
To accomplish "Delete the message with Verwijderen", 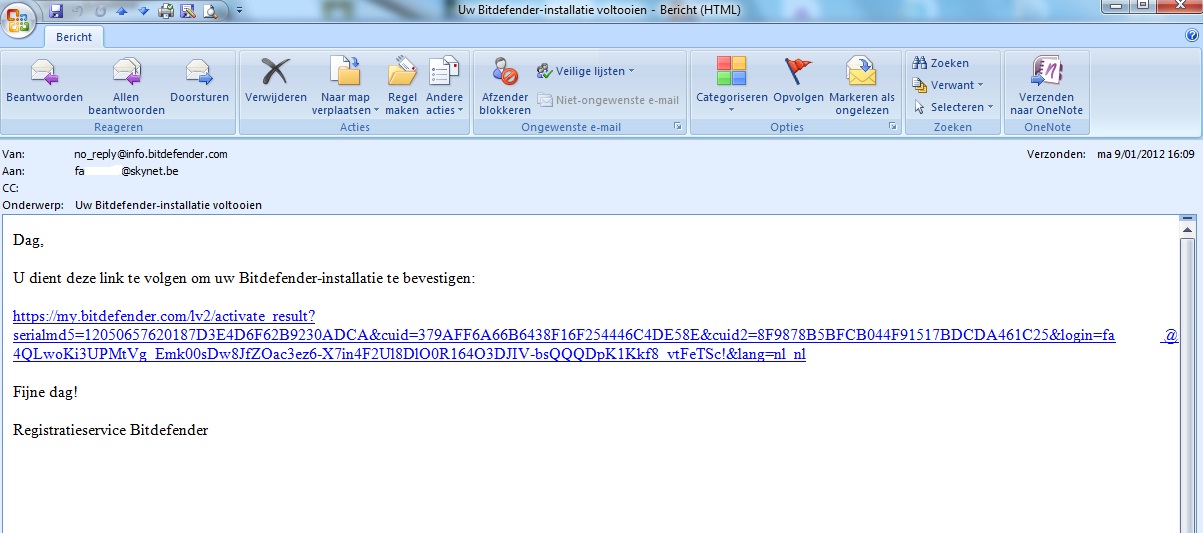I will click(x=275, y=81).
